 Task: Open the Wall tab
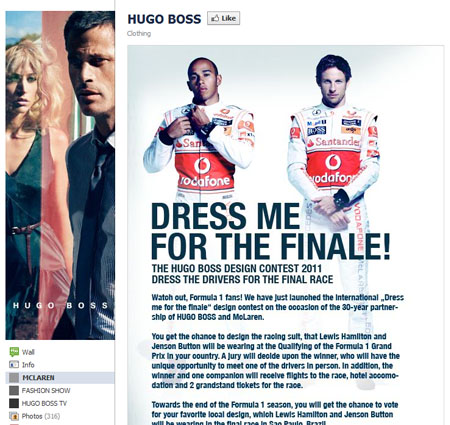tap(28, 352)
